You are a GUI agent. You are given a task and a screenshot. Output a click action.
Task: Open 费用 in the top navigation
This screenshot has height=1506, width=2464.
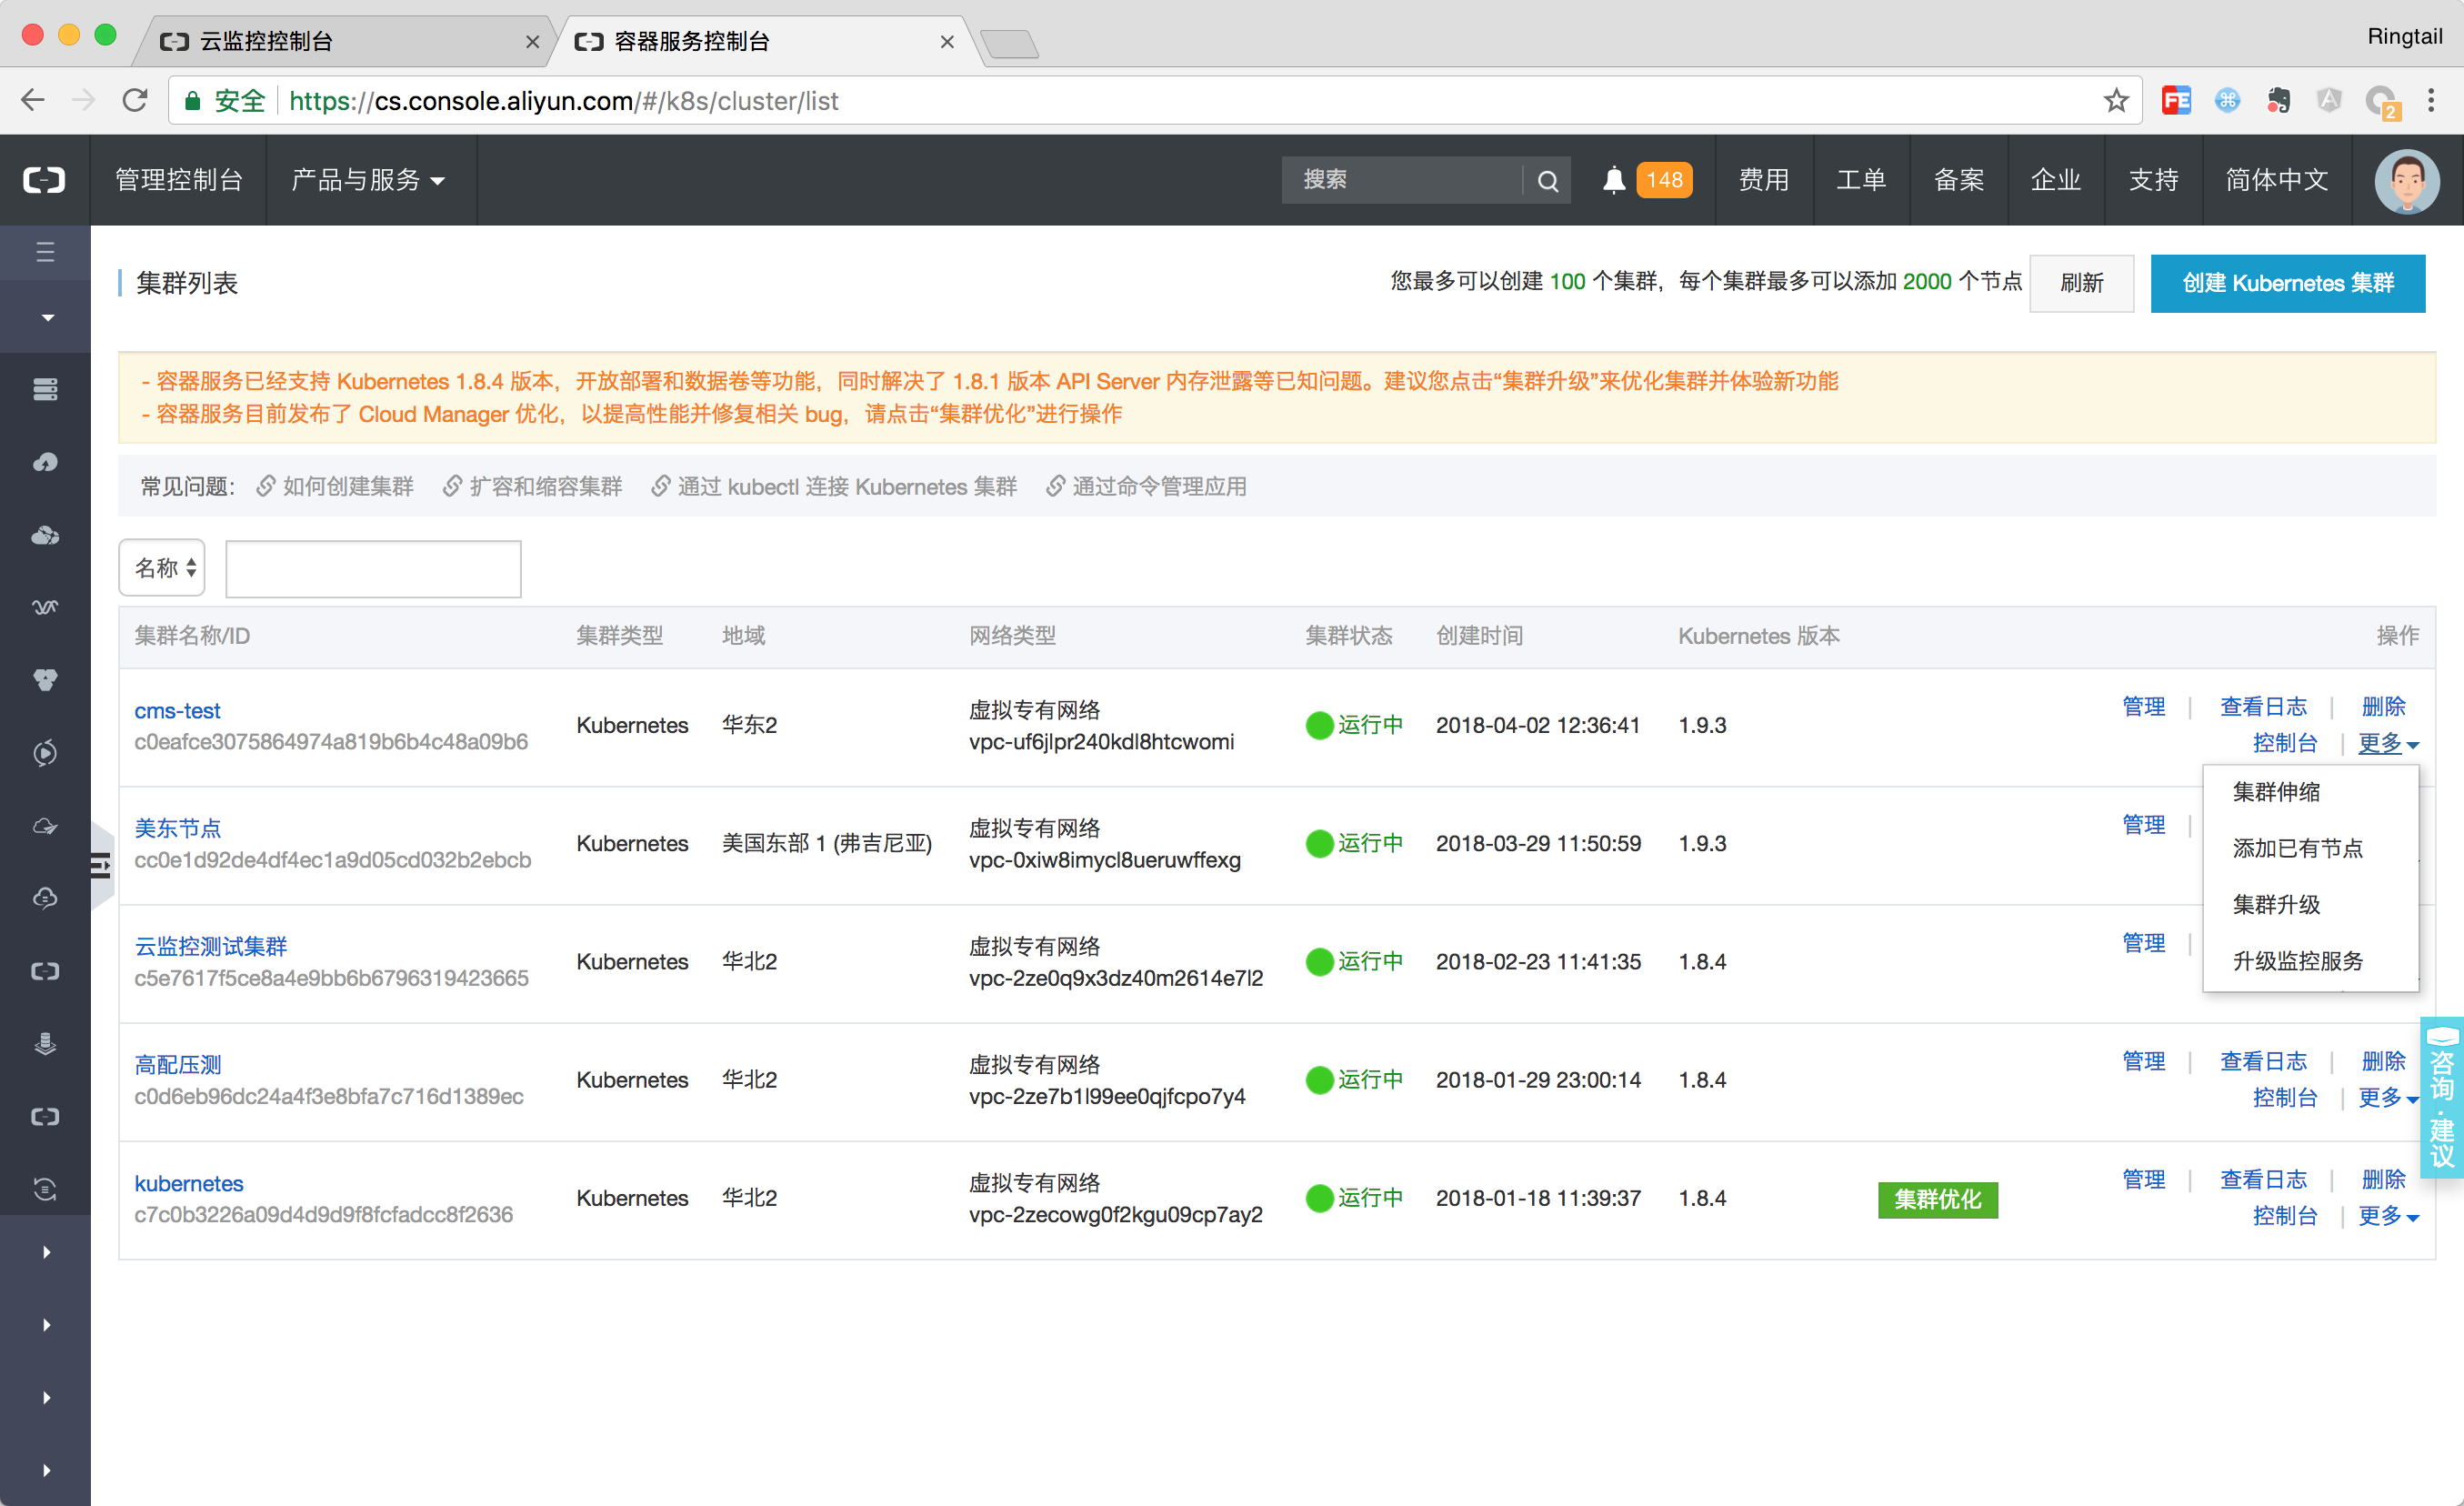[x=1764, y=180]
